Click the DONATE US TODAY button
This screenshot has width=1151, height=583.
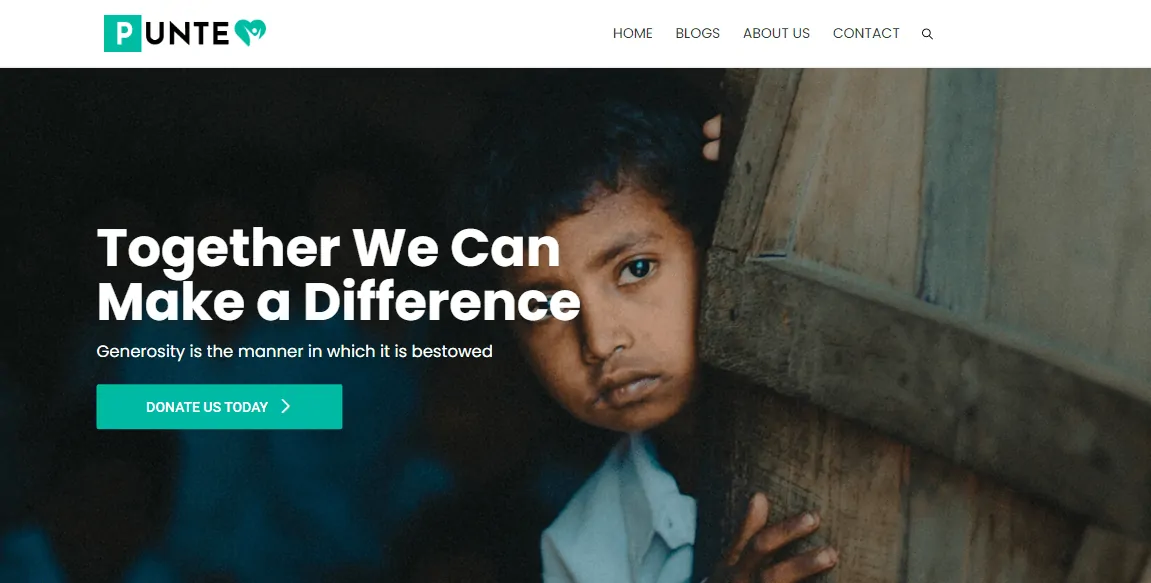click(x=219, y=407)
